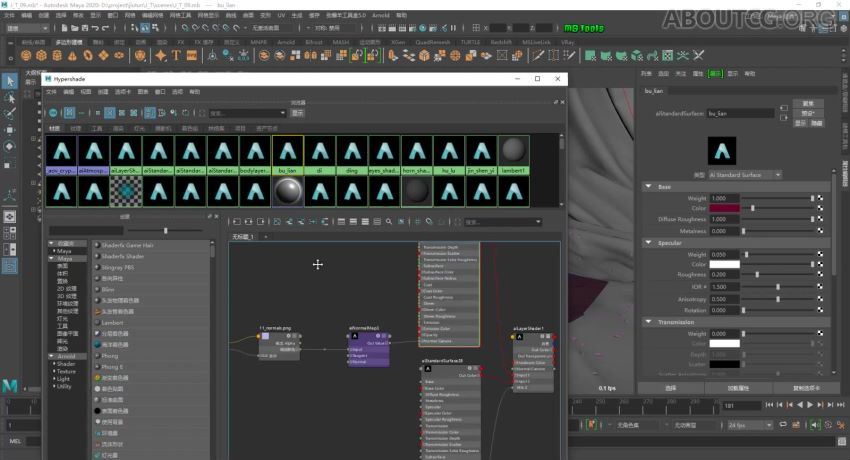Open the Ai Standard Surface type dropdown
The width and height of the screenshot is (850, 460).
pyautogui.click(x=745, y=175)
